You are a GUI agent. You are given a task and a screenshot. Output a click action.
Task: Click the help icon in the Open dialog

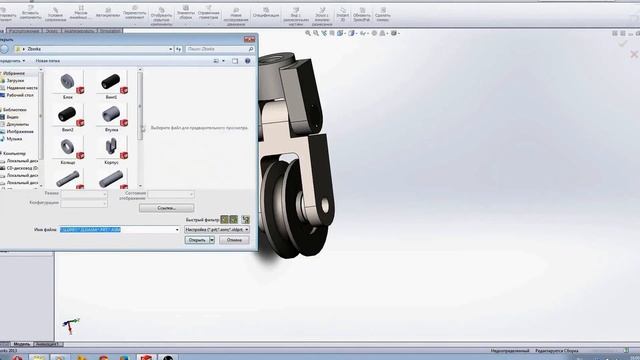(x=247, y=61)
